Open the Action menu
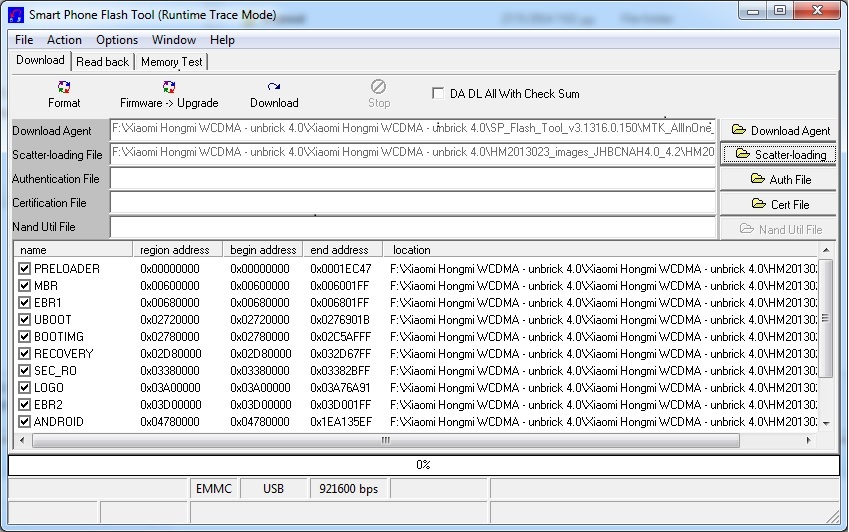This screenshot has height=532, width=849. tap(65, 40)
